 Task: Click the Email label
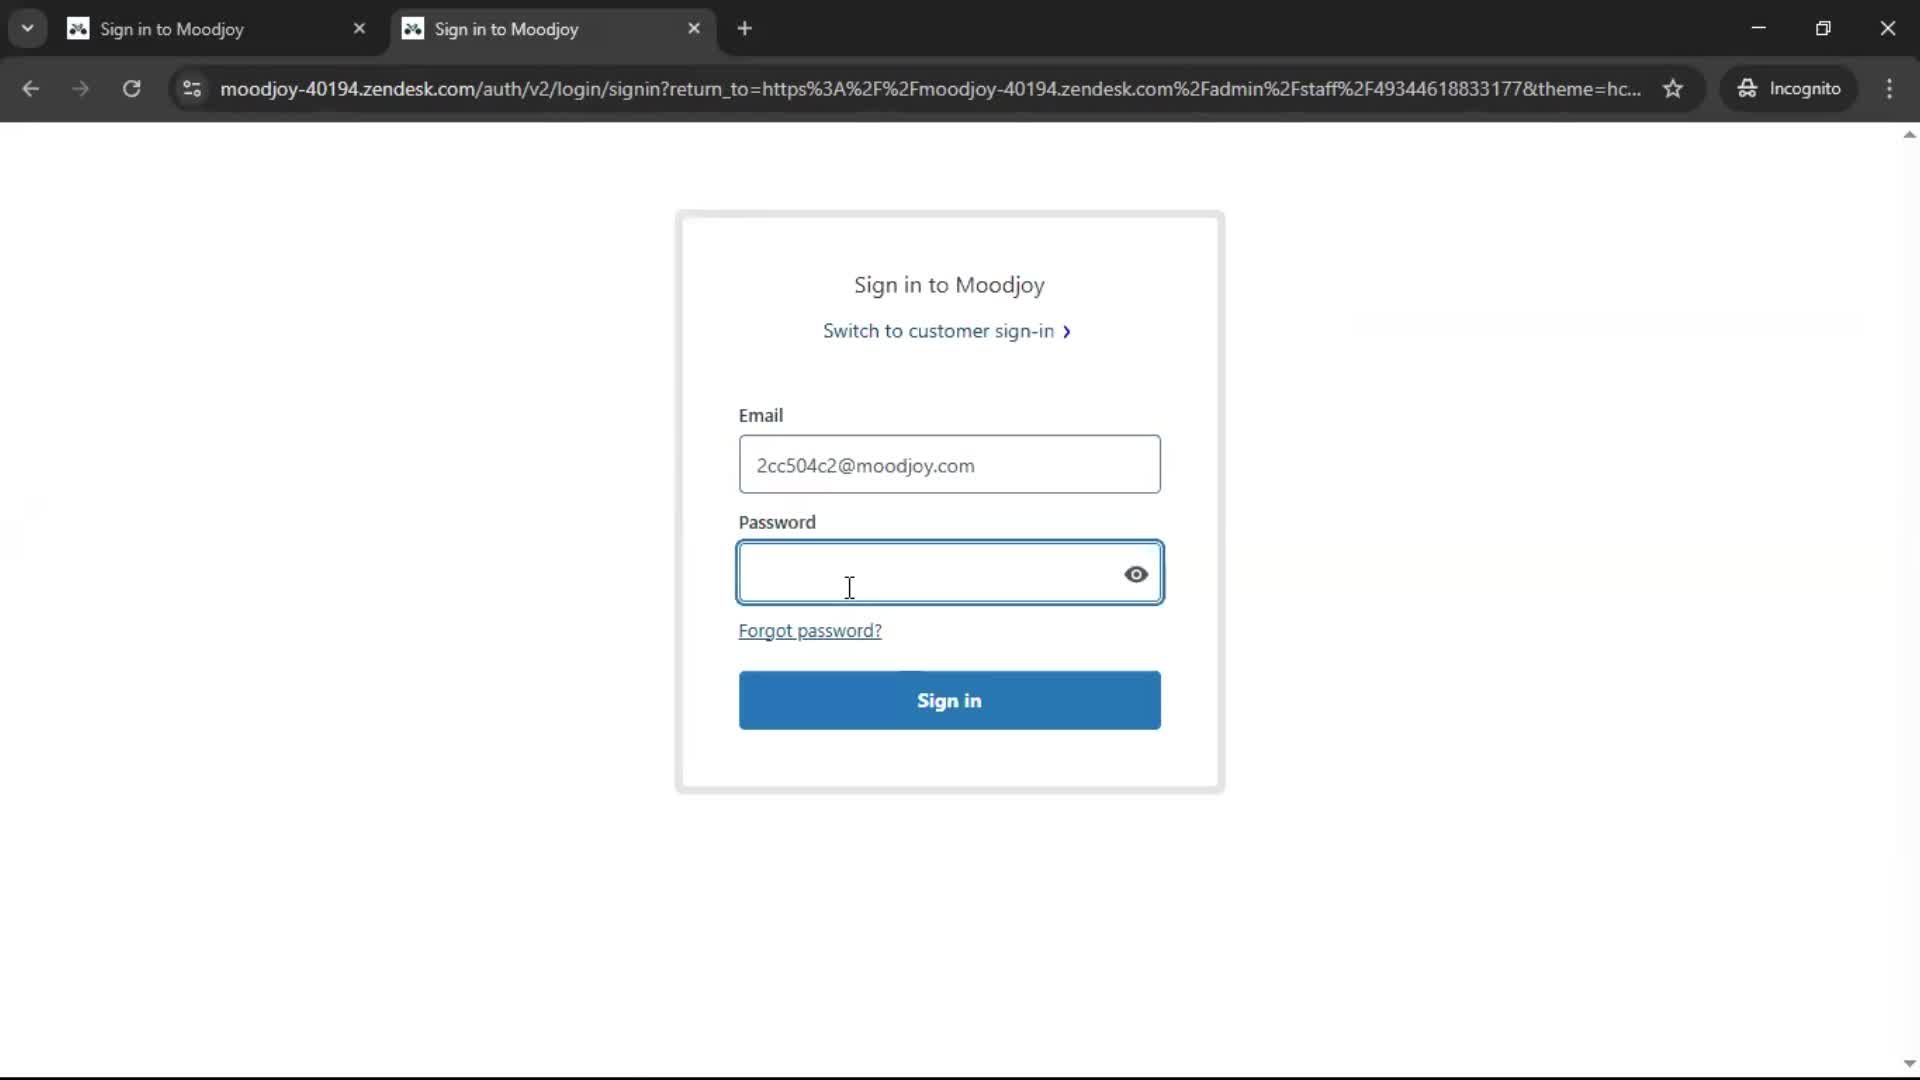(x=760, y=415)
